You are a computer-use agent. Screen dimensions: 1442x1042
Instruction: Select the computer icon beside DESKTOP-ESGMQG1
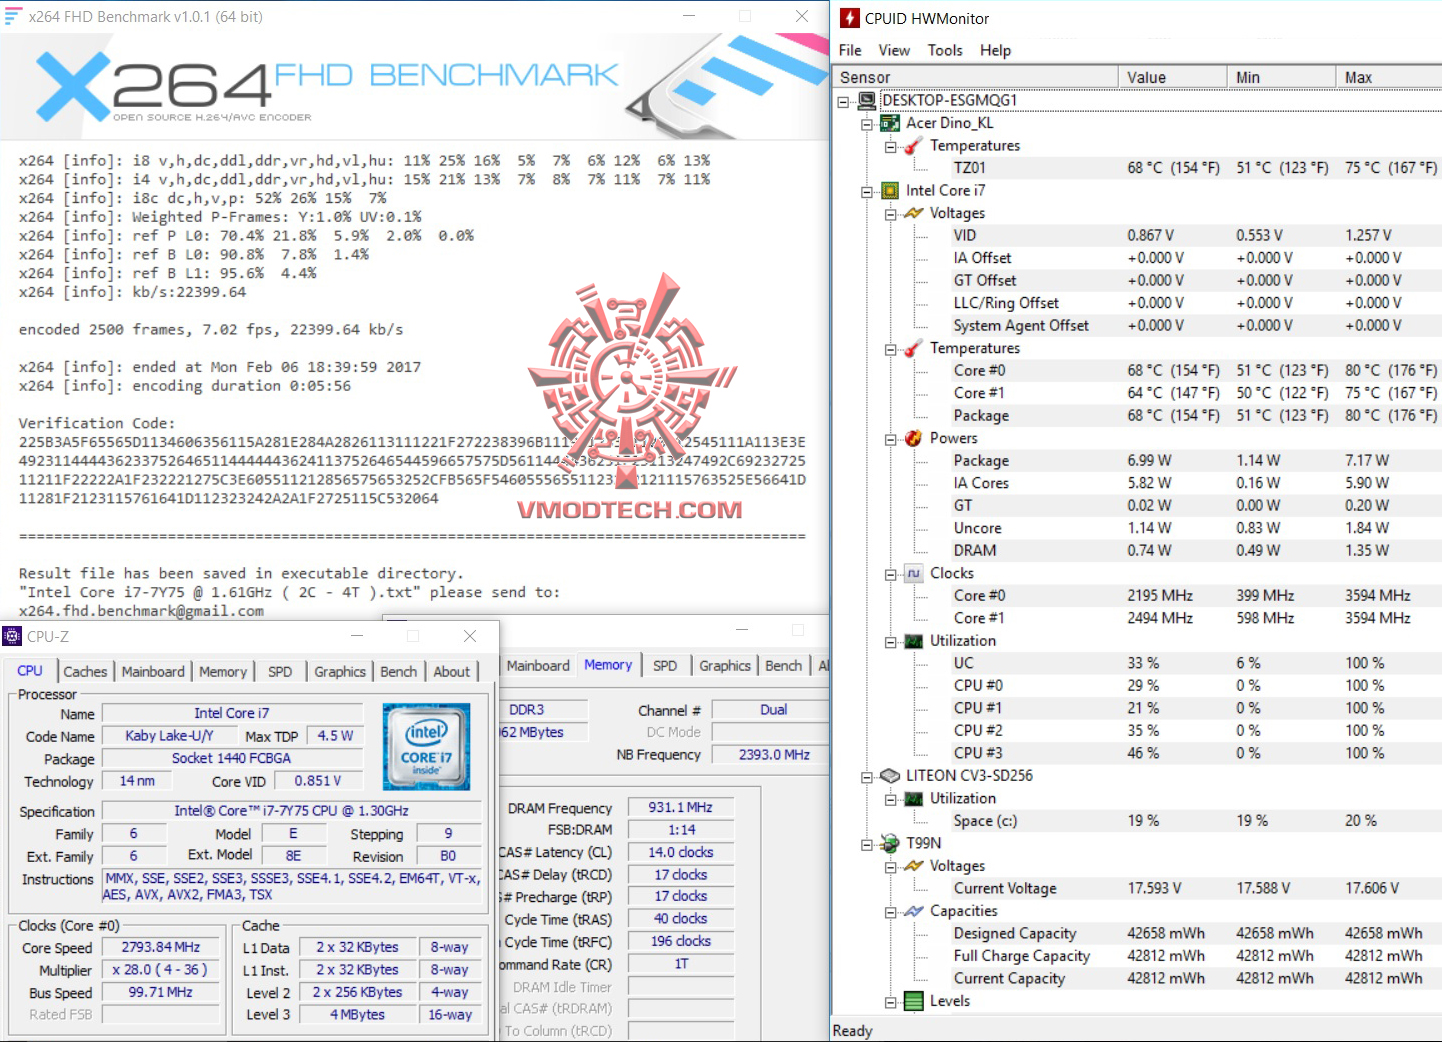[867, 100]
